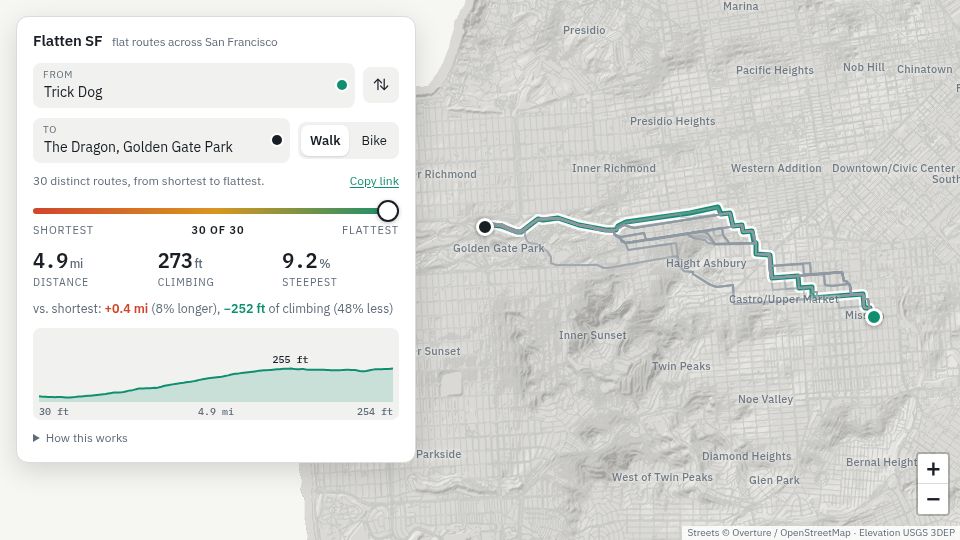960x540 pixels.
Task: Click the +0.4 mi comparison text
Action: point(126,309)
